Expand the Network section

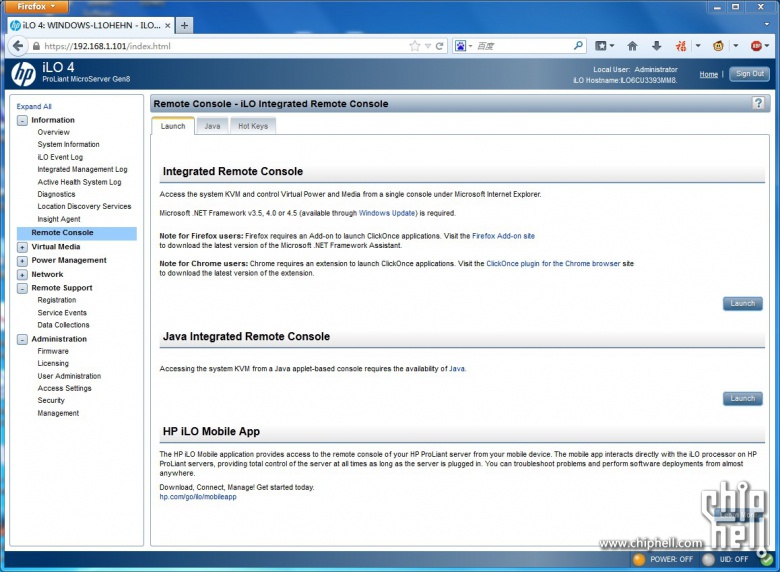(22, 275)
